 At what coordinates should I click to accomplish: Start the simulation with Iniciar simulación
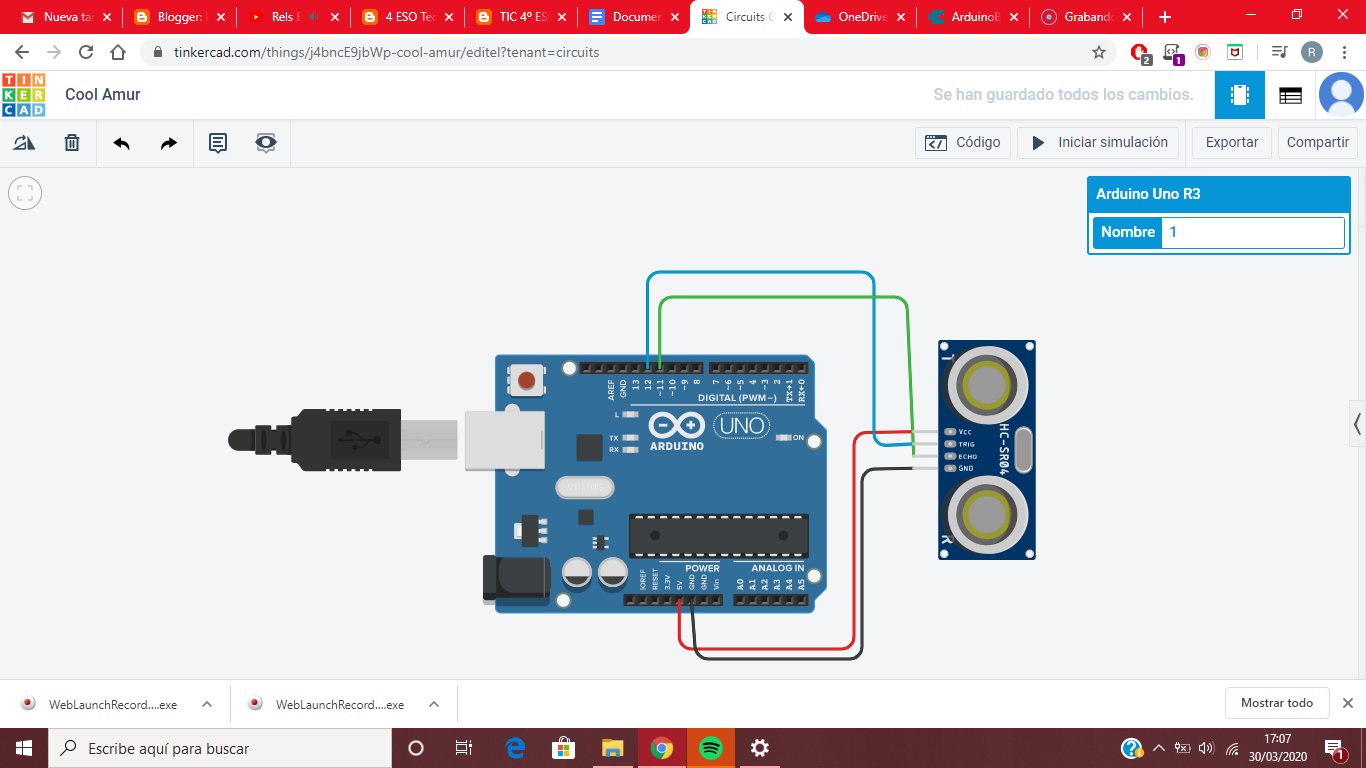coord(1098,142)
